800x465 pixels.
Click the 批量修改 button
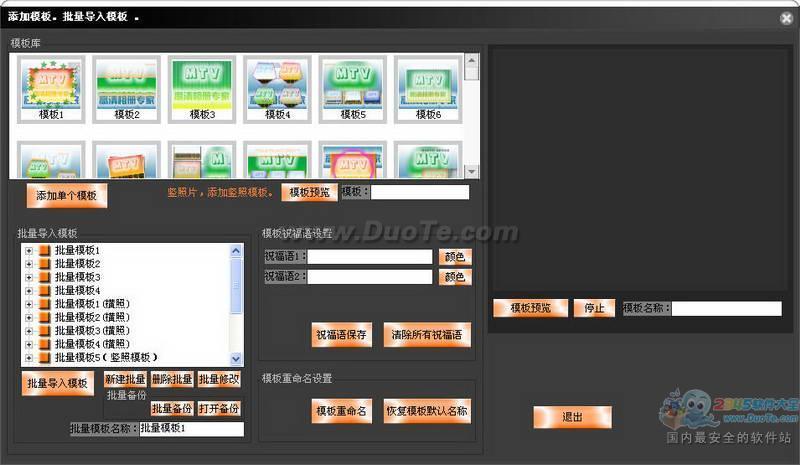point(219,379)
